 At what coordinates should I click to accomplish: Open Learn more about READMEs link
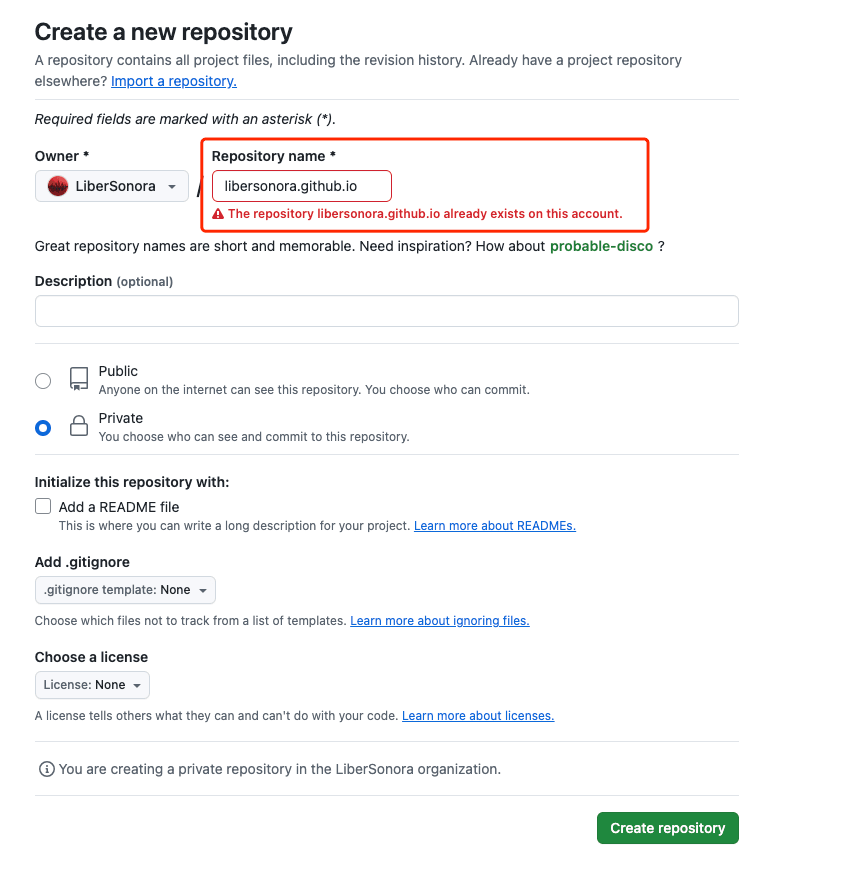tap(495, 526)
